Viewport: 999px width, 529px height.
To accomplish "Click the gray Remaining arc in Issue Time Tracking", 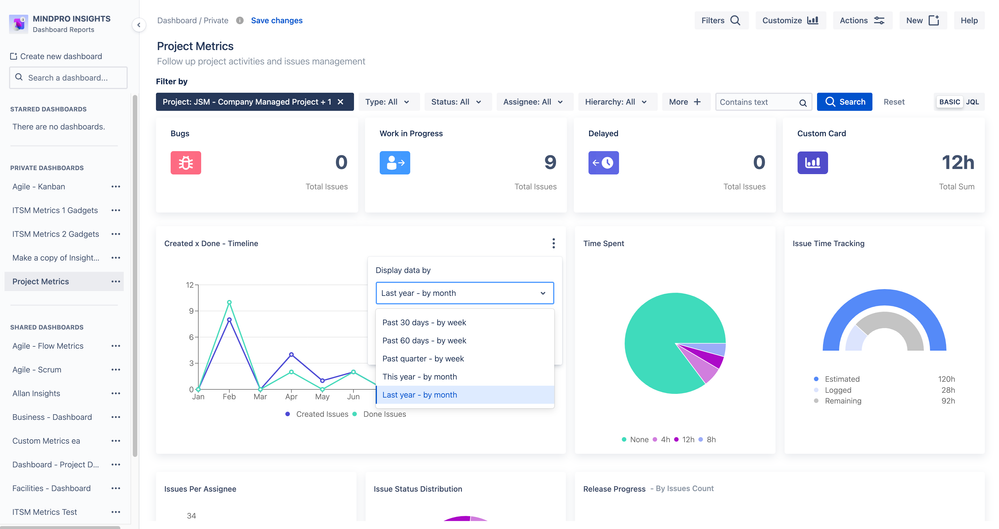I will coord(902,324).
